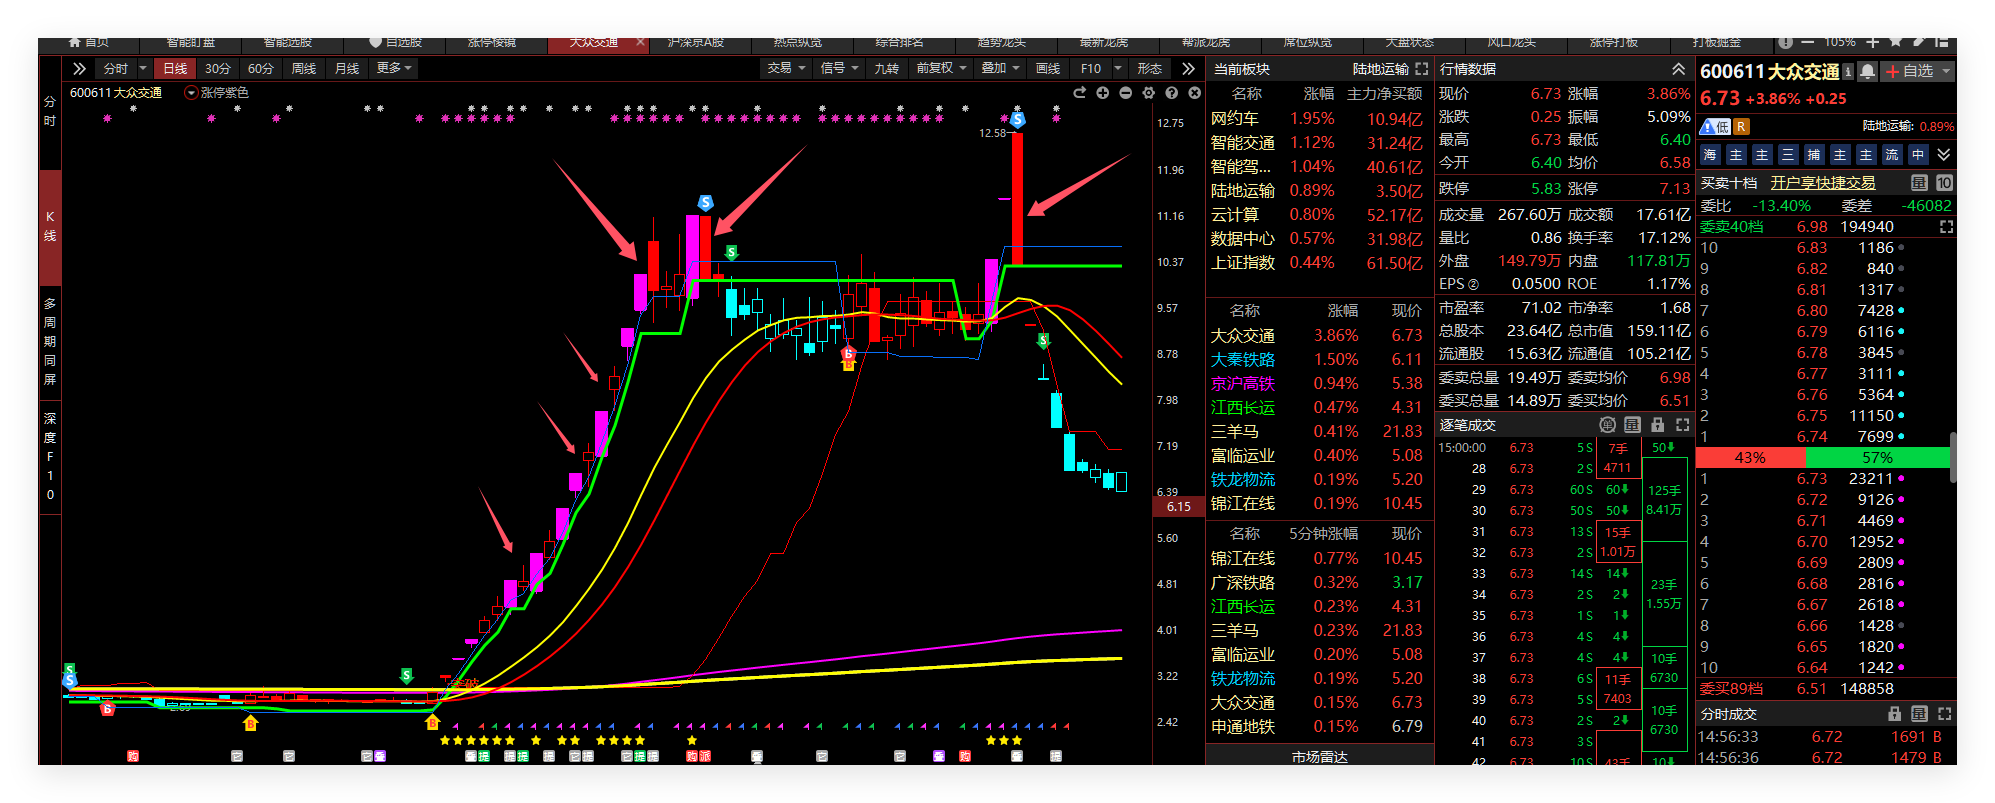Open the 沪深京A股 tab
1995x803 pixels.
pyautogui.click(x=696, y=43)
